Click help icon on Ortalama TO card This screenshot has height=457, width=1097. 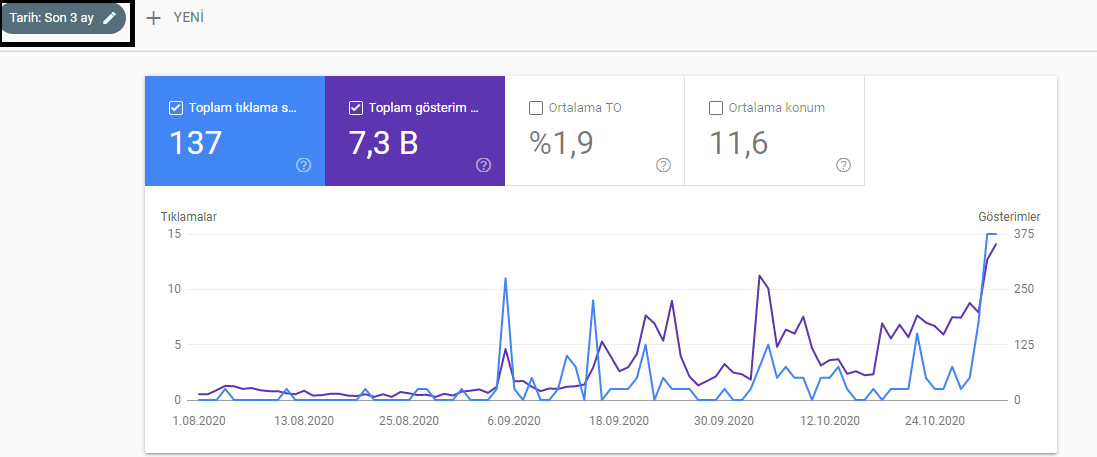tap(663, 165)
